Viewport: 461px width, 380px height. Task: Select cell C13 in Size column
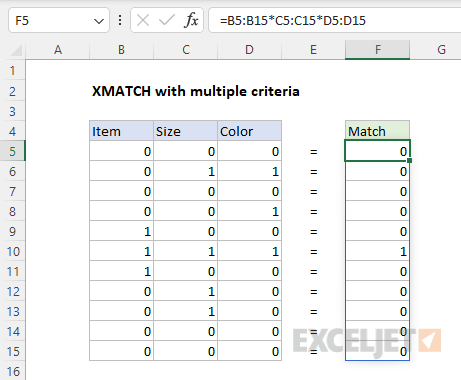(x=185, y=311)
